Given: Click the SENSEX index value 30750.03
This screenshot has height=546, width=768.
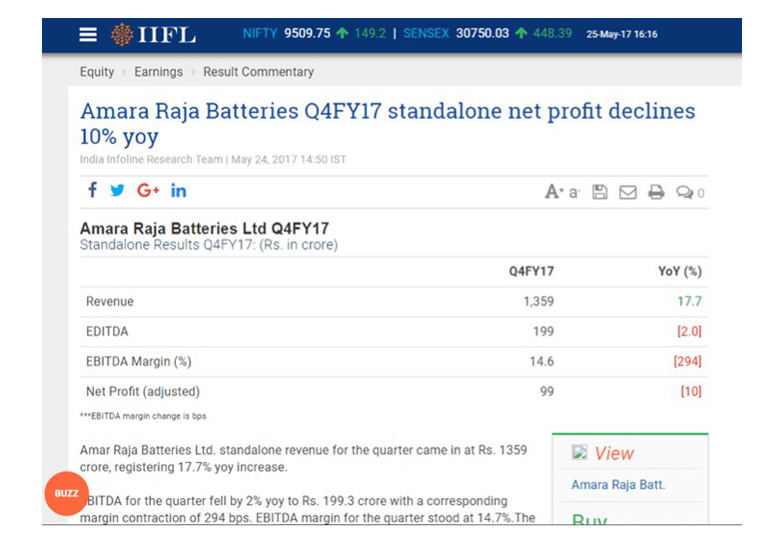Looking at the screenshot, I should coord(482,33).
